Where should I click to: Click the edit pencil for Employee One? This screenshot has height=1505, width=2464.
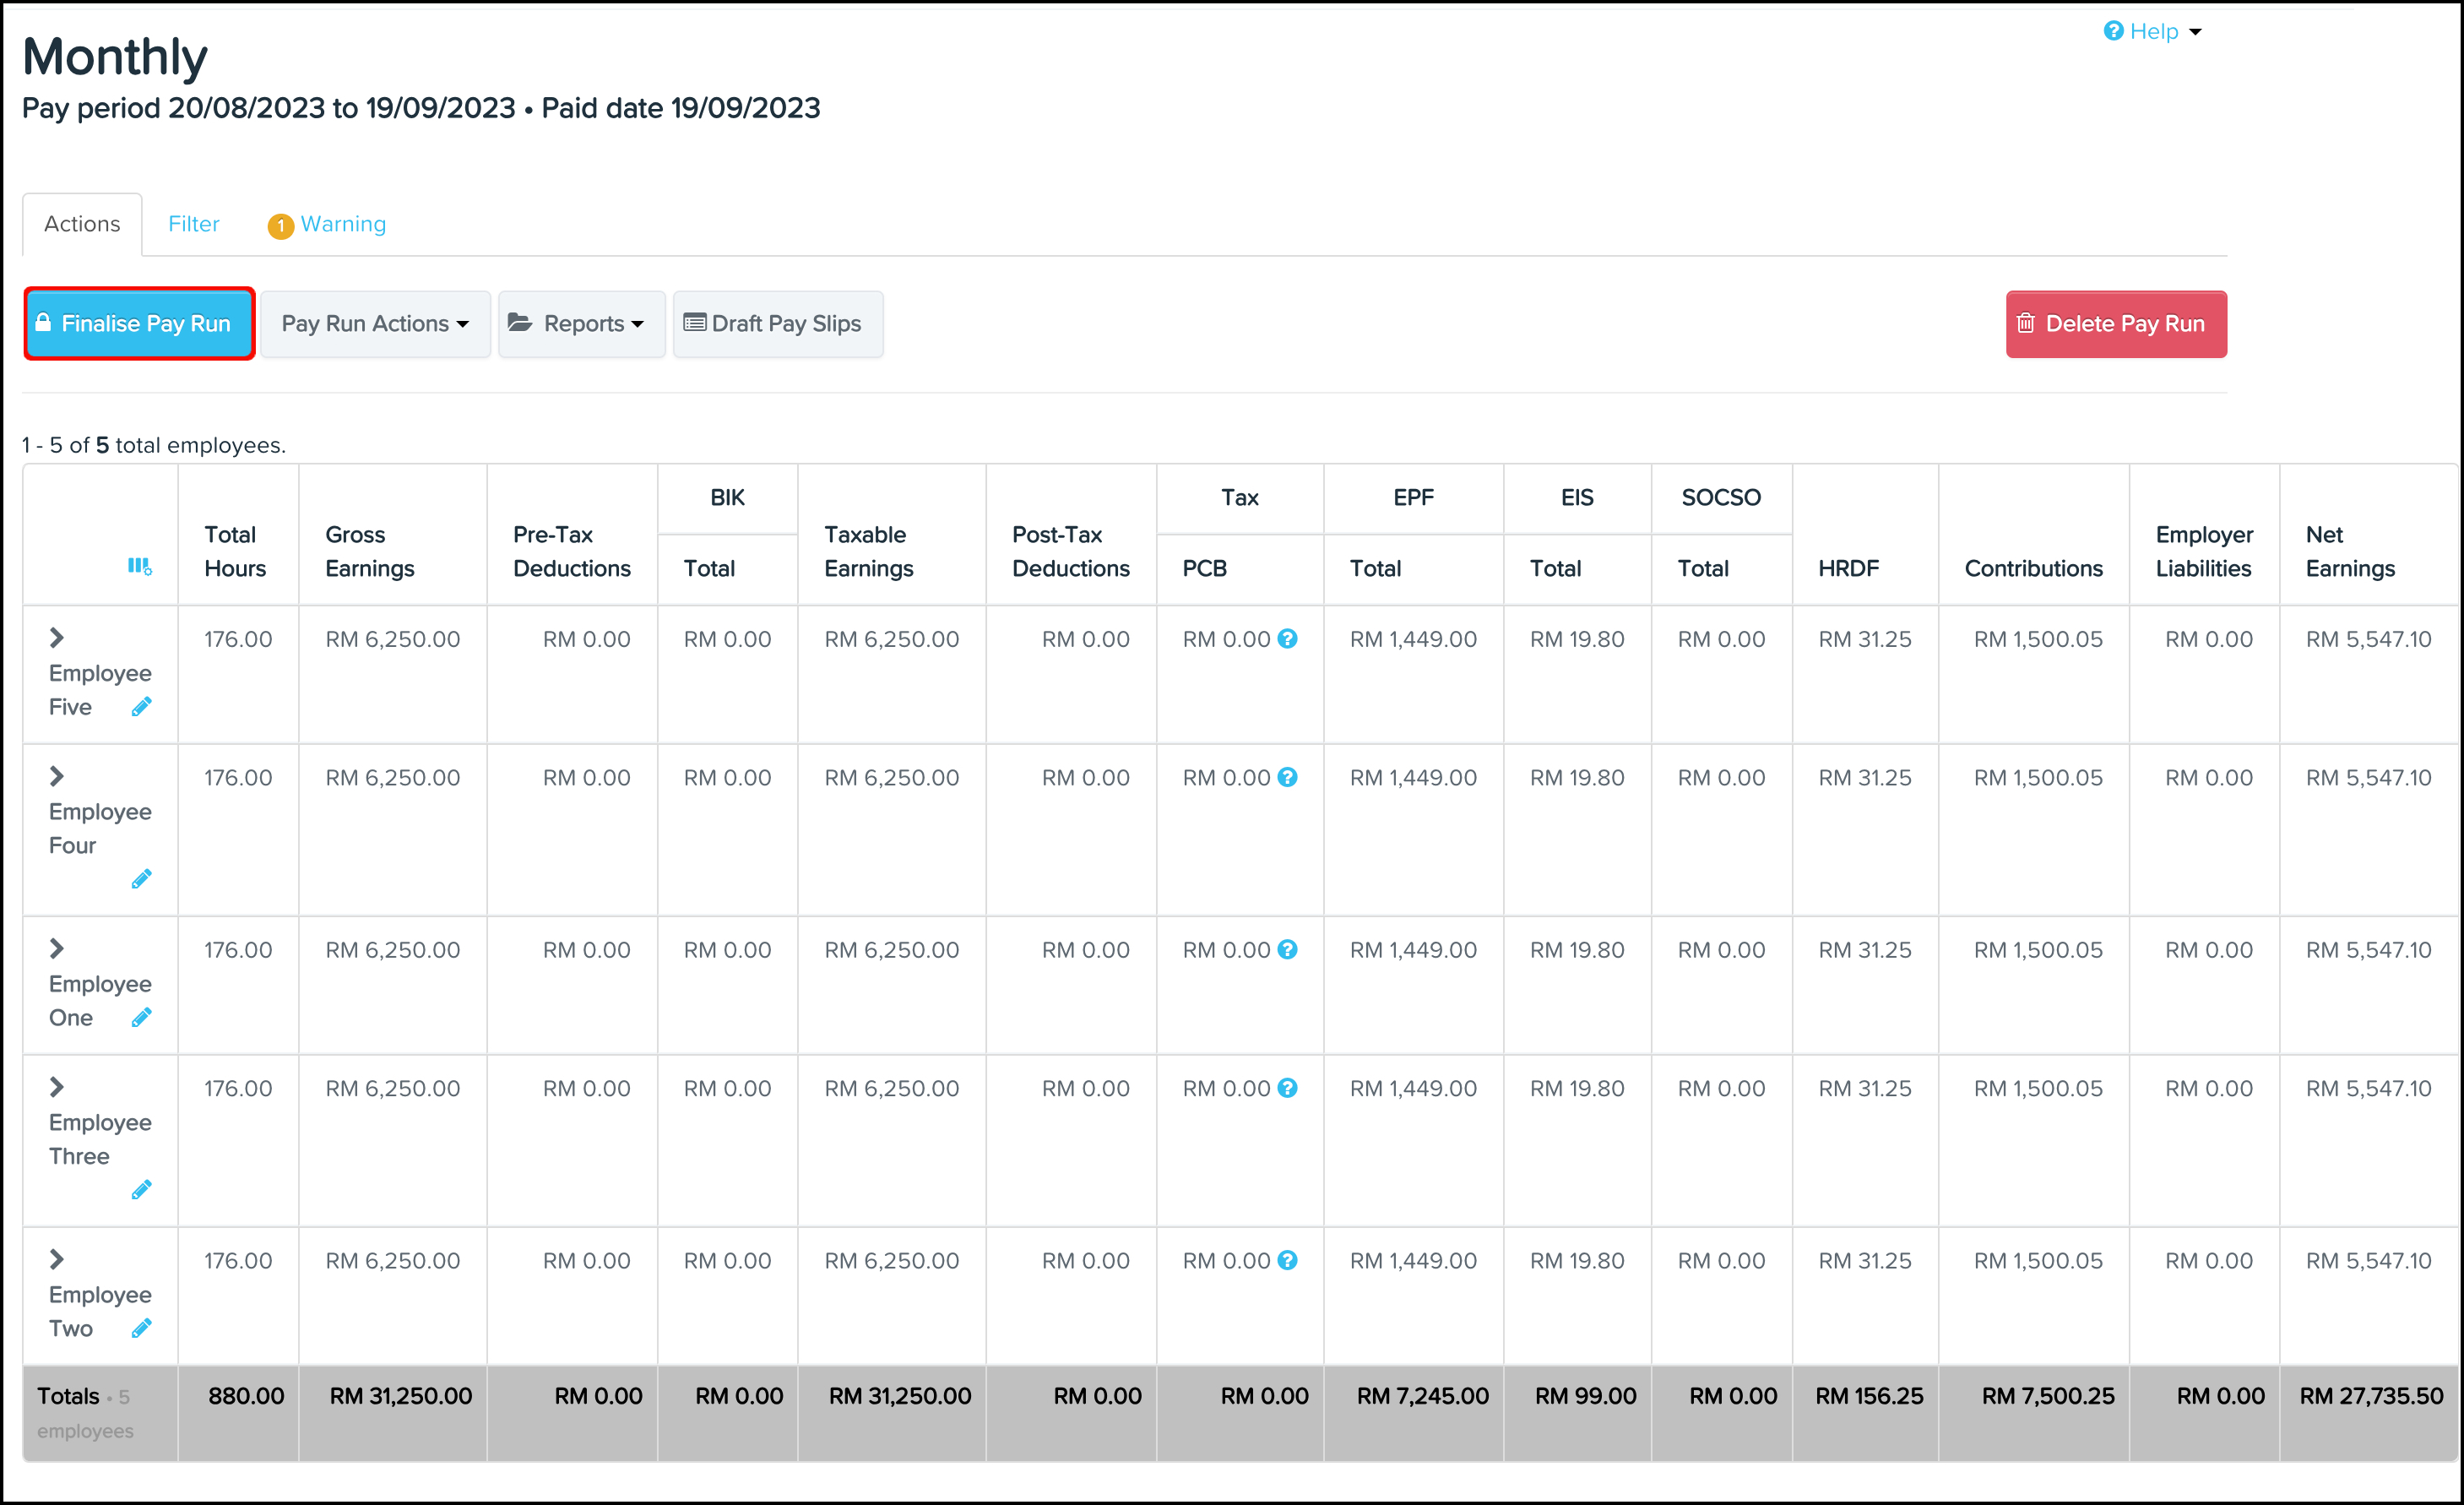tap(141, 1018)
